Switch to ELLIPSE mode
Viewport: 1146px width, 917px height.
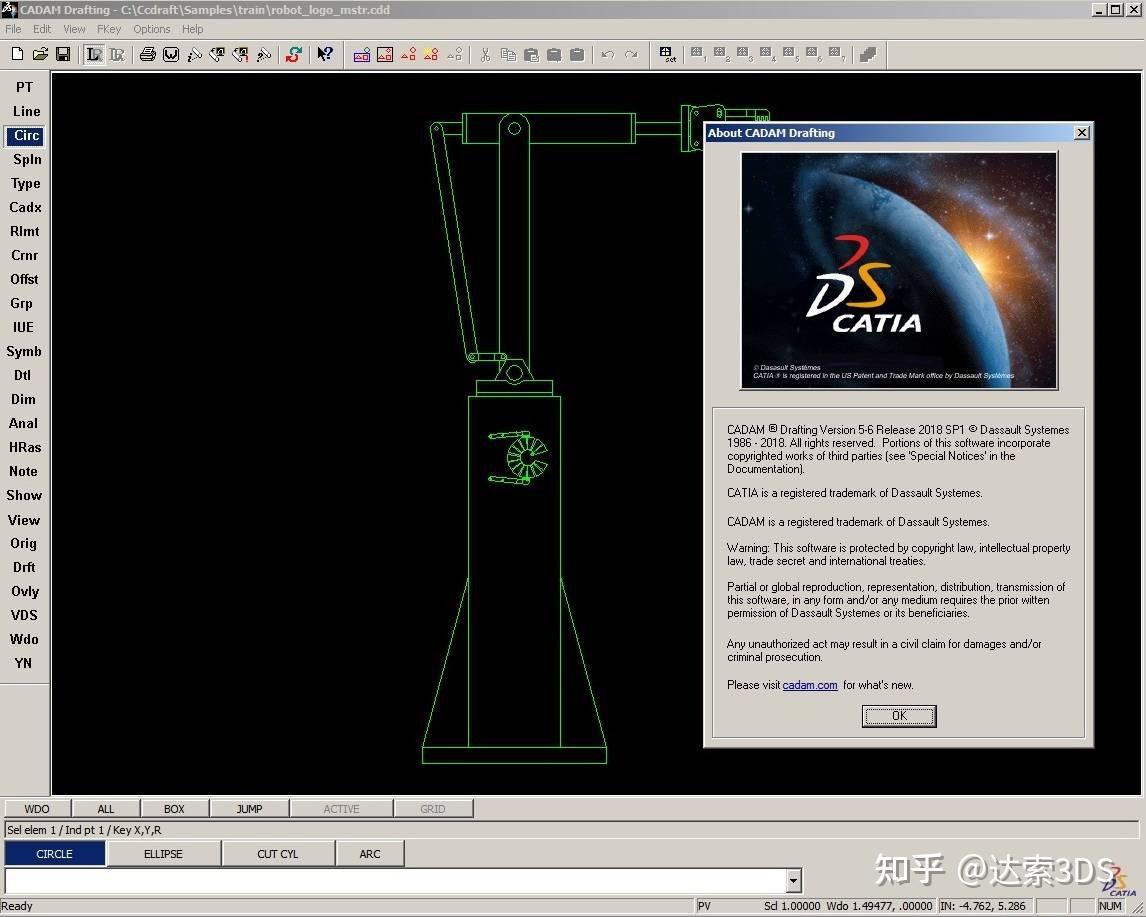pyautogui.click(x=163, y=853)
